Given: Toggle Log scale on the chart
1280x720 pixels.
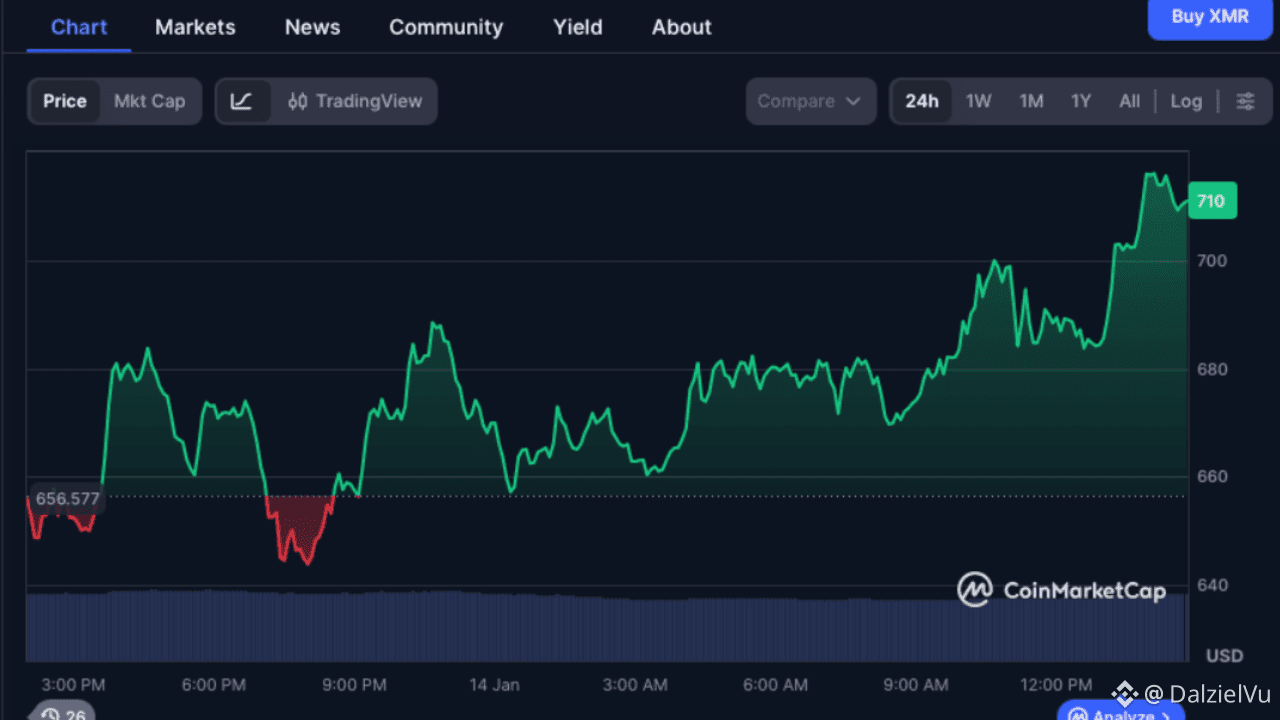Looking at the screenshot, I should pos(1186,101).
